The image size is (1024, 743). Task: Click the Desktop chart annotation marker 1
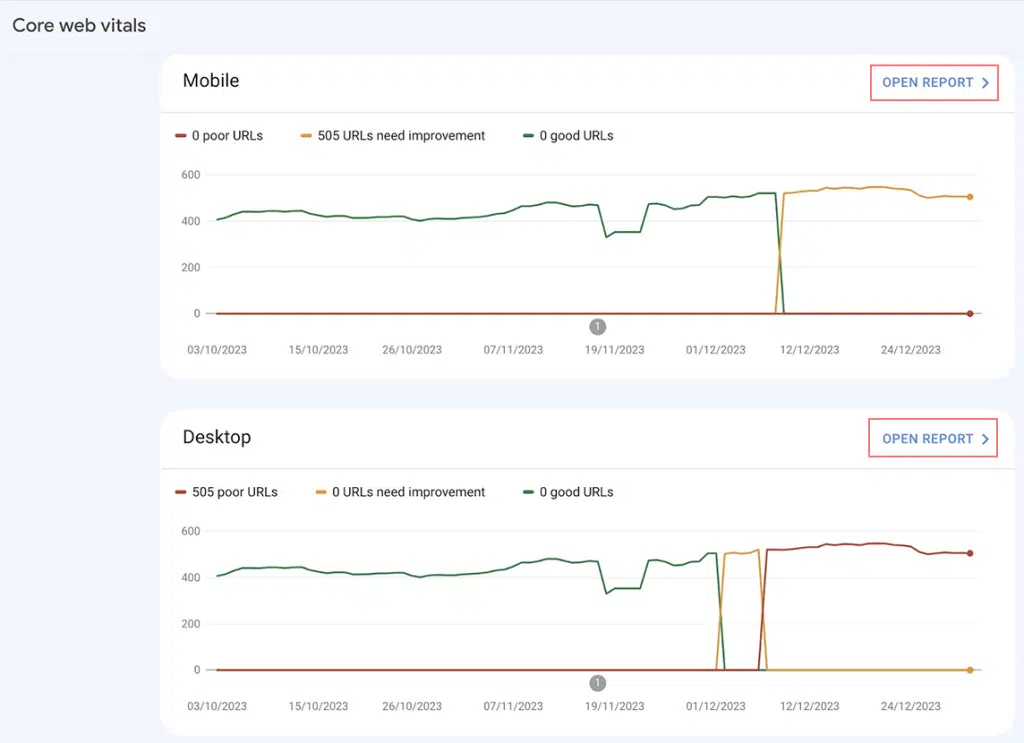[x=597, y=683]
